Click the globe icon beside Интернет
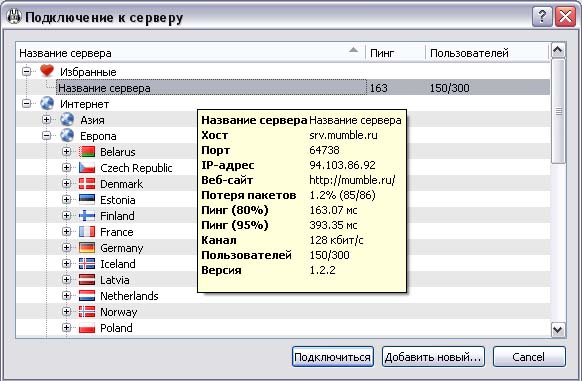Image resolution: width=582 pixels, height=381 pixels. pos(47,103)
